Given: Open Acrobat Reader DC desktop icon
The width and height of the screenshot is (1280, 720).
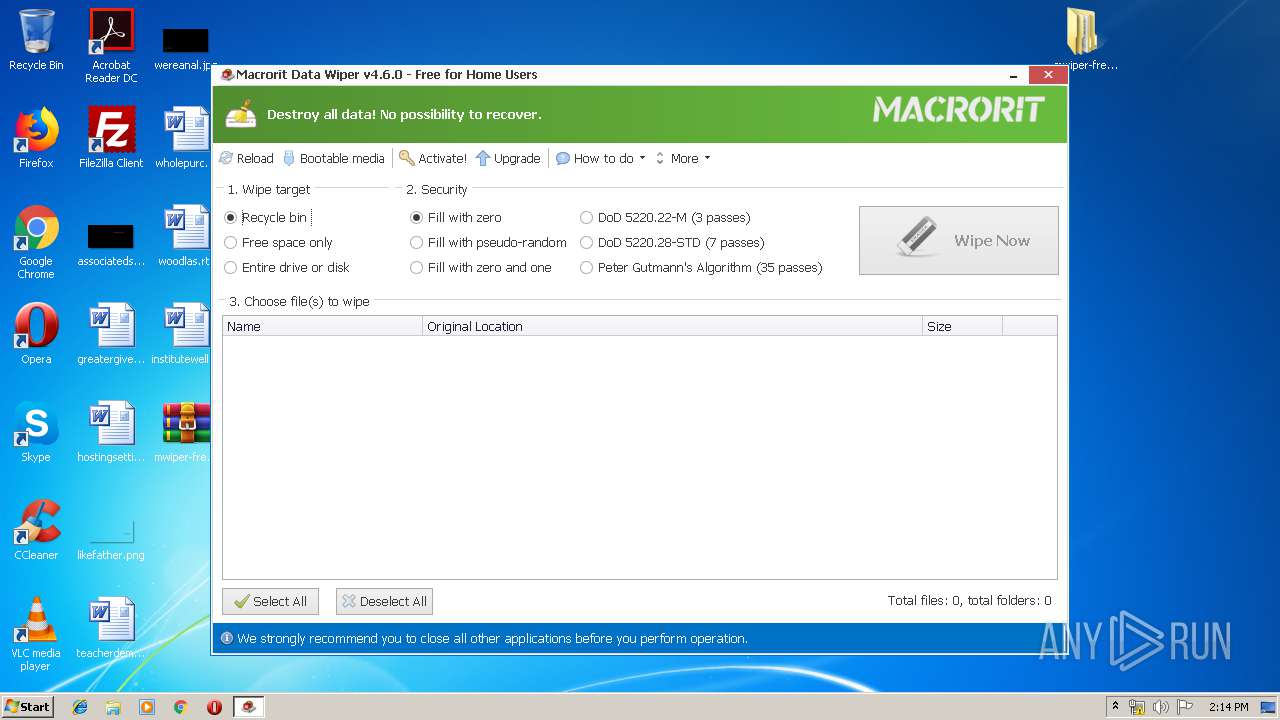Looking at the screenshot, I should point(111,46).
